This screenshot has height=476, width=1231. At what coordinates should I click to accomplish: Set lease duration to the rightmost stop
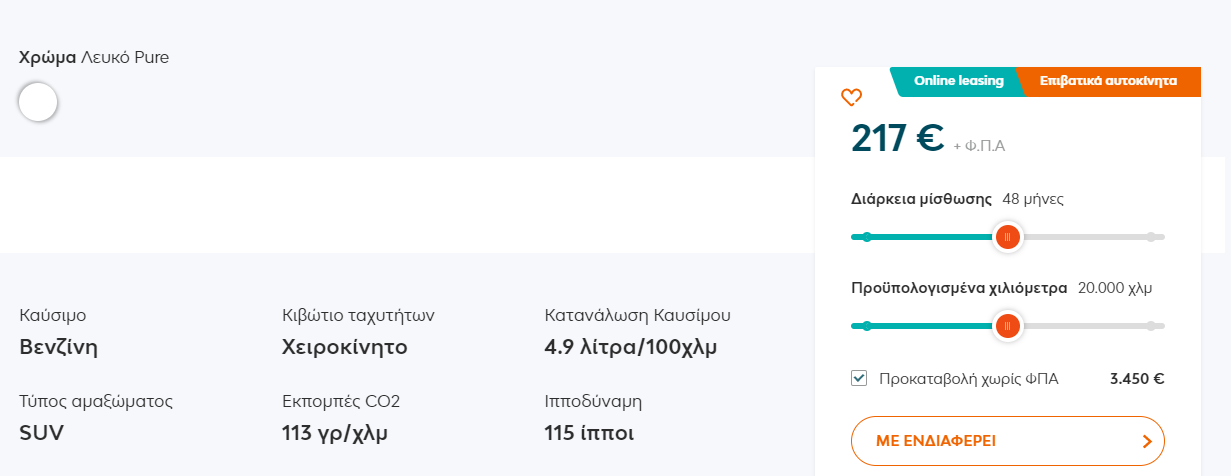point(1151,237)
